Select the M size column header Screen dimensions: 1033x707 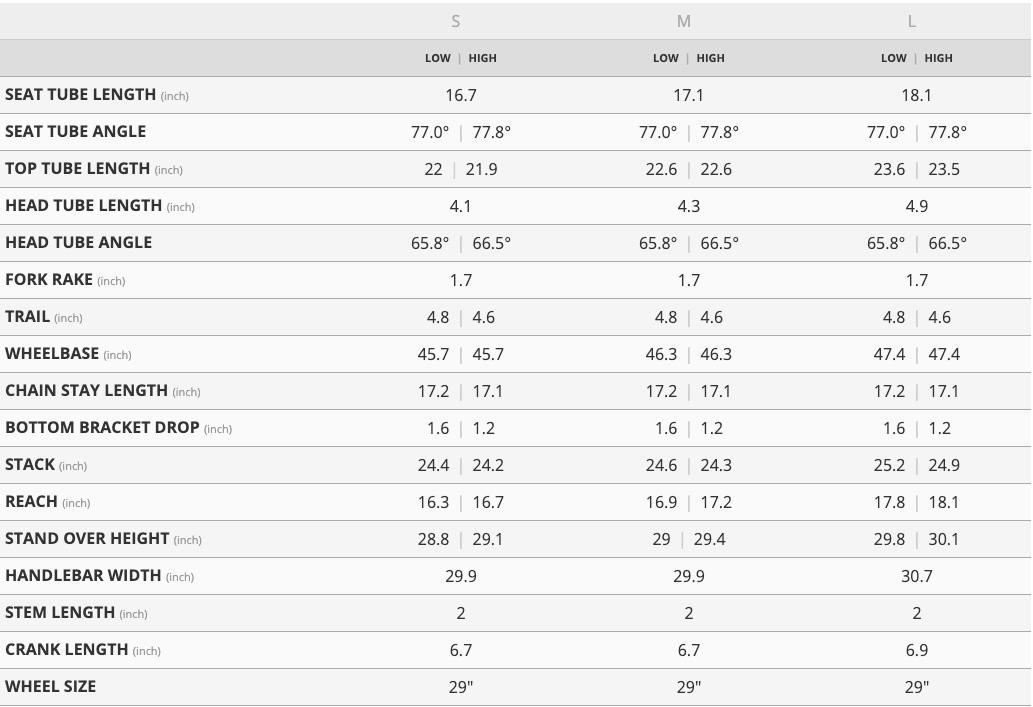684,21
